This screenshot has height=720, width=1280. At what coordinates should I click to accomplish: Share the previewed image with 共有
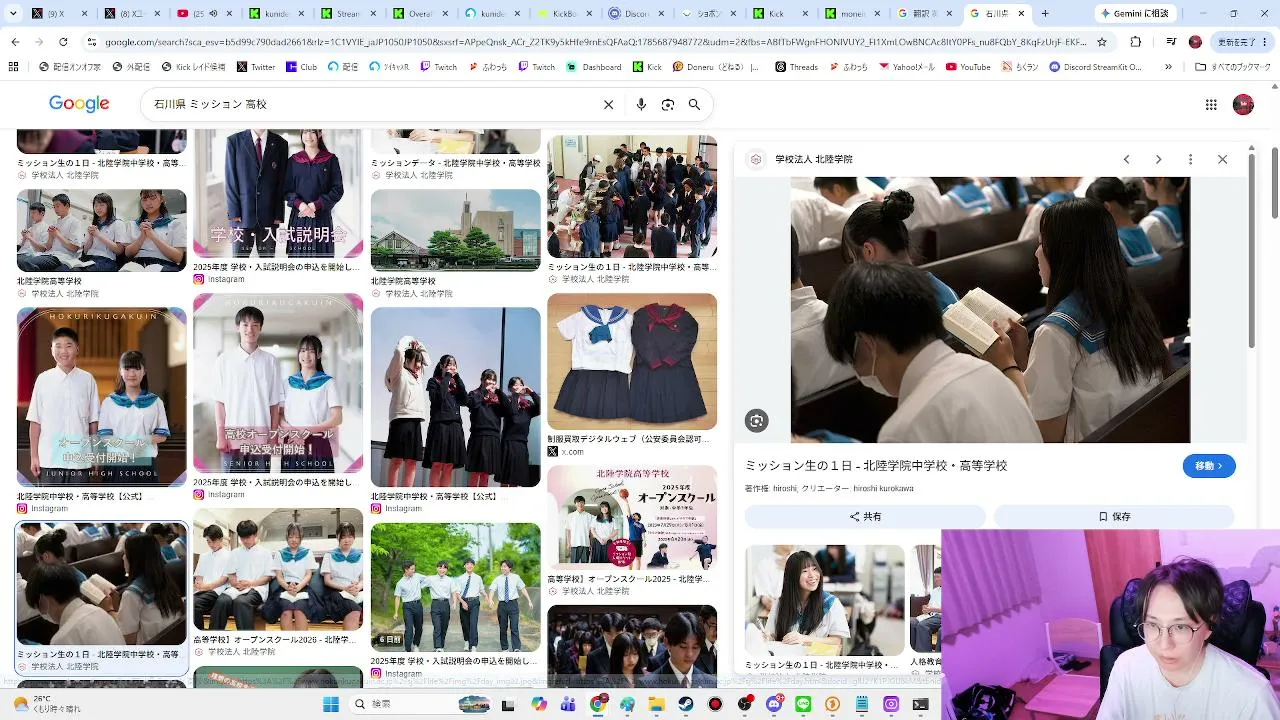[865, 517]
